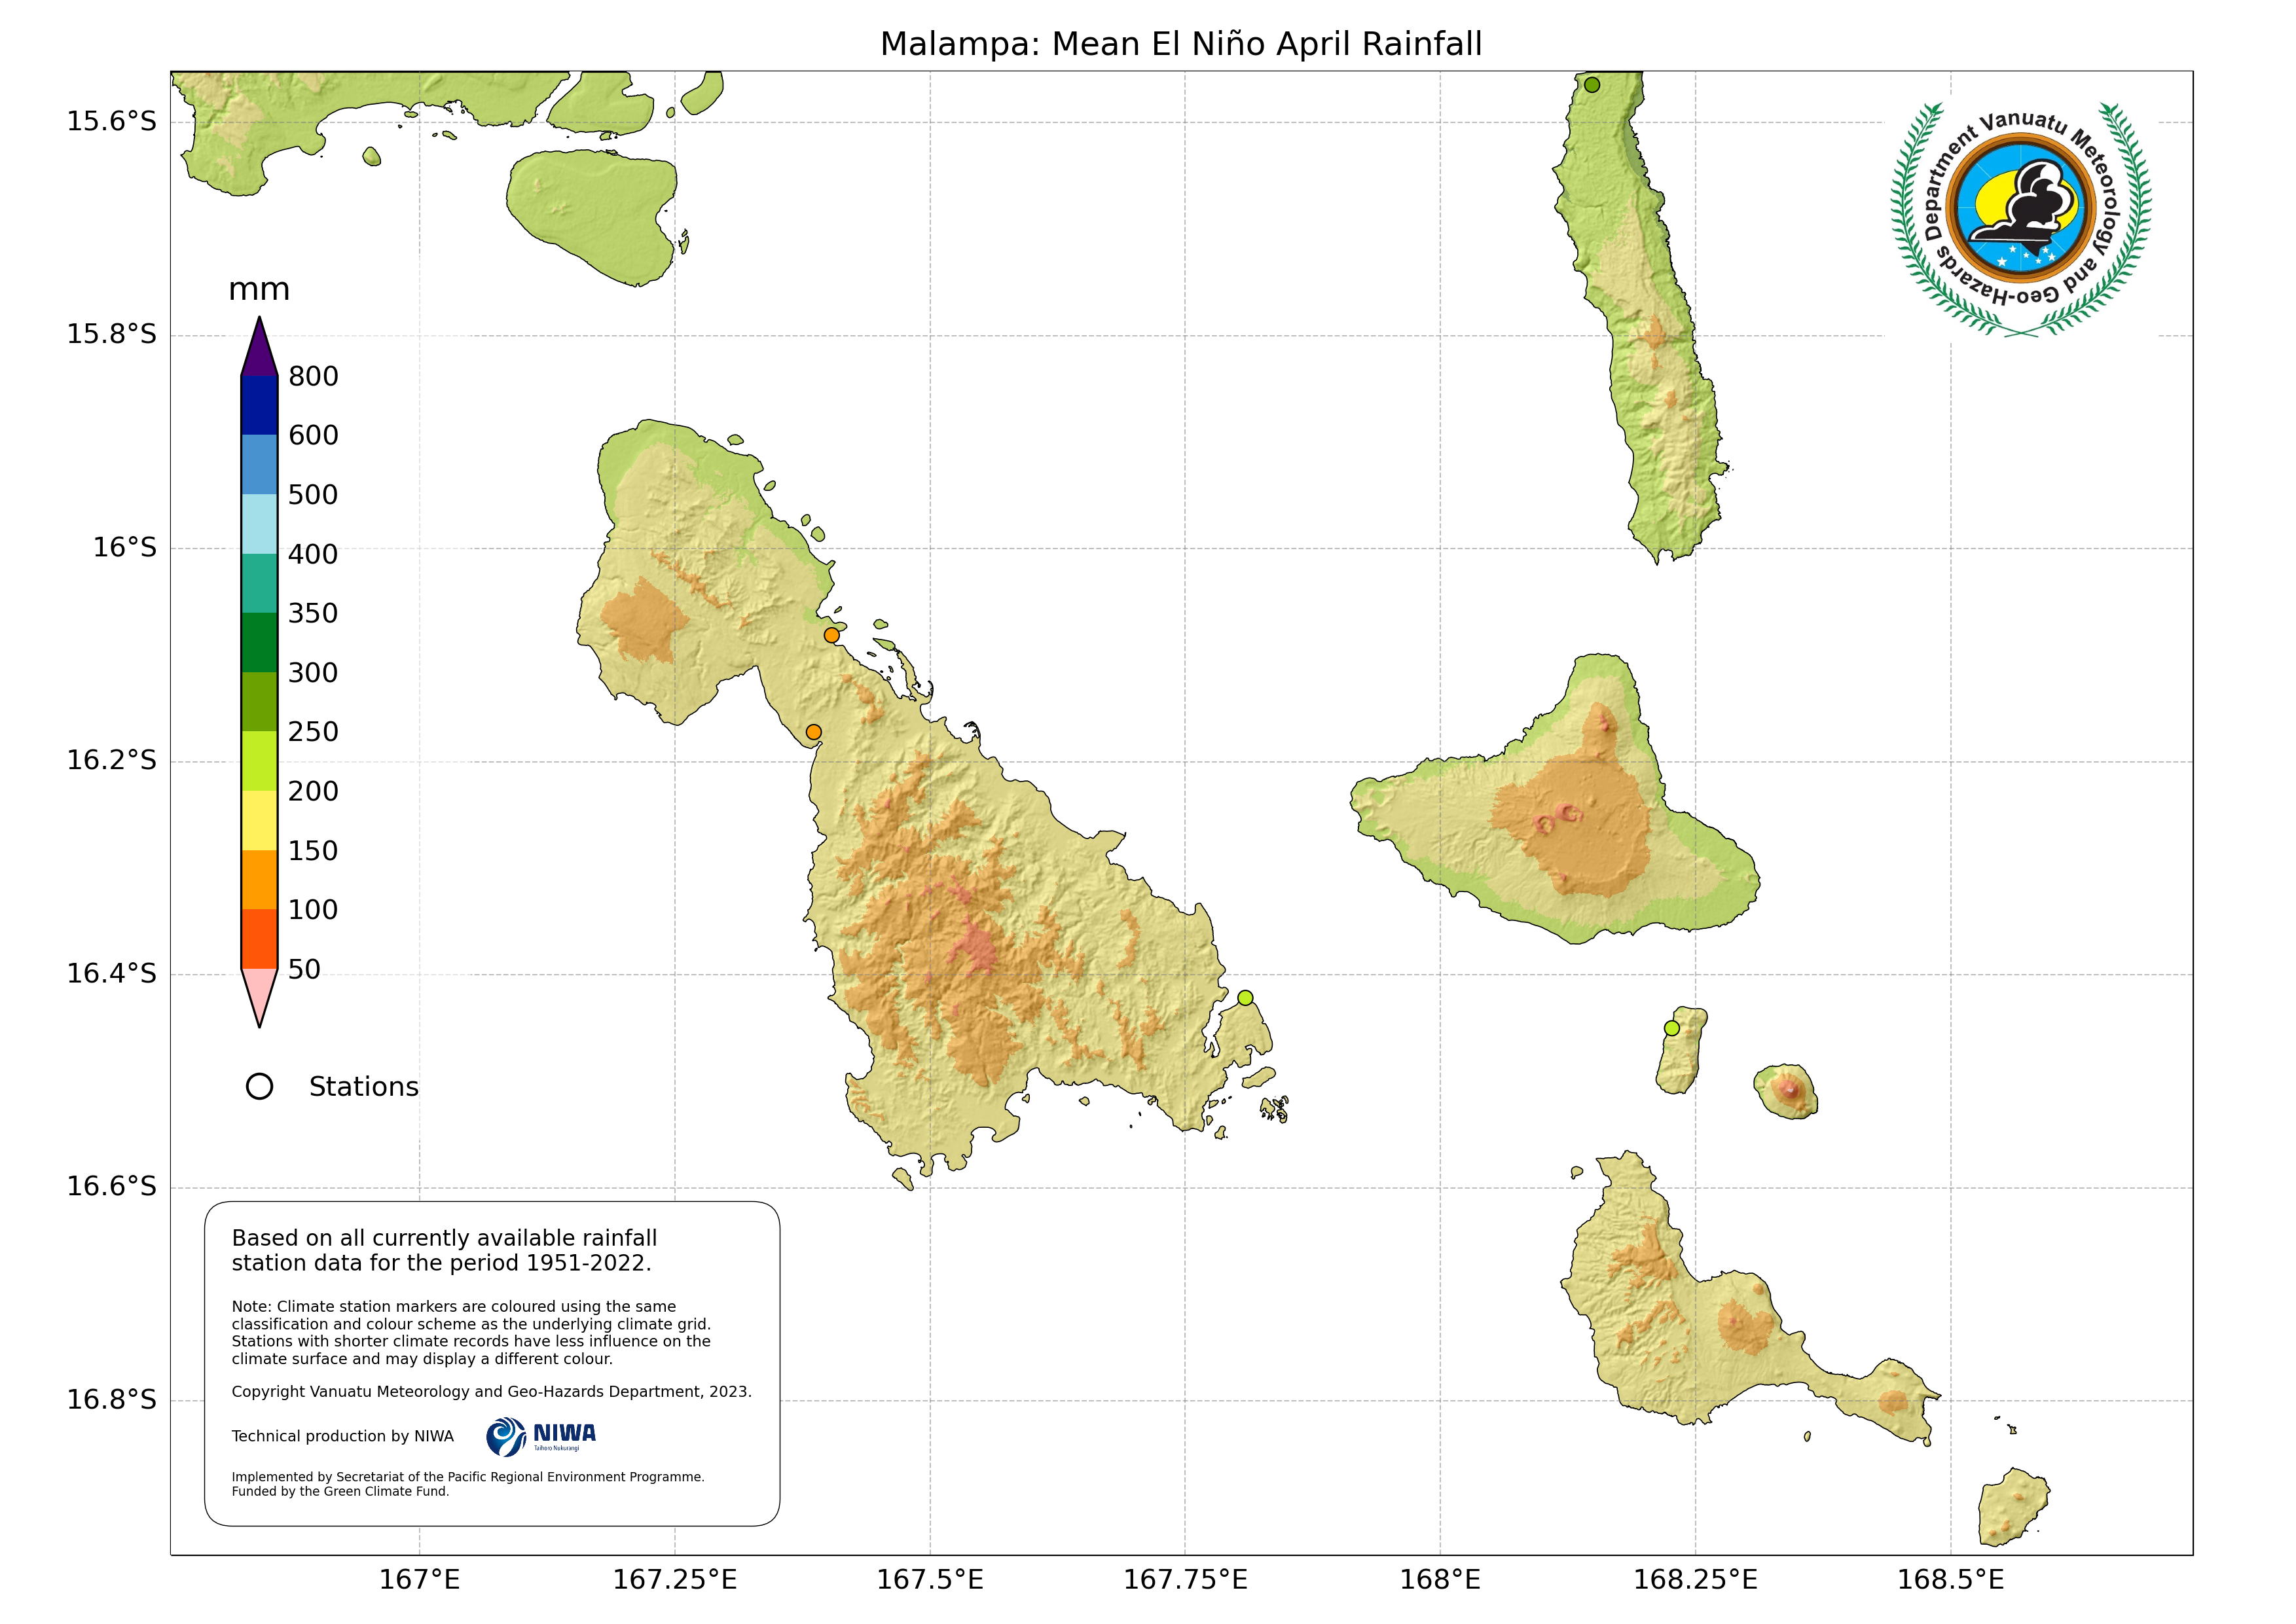Click the dark blue 600-800 colour band
The image size is (2296, 1624).
pos(259,405)
